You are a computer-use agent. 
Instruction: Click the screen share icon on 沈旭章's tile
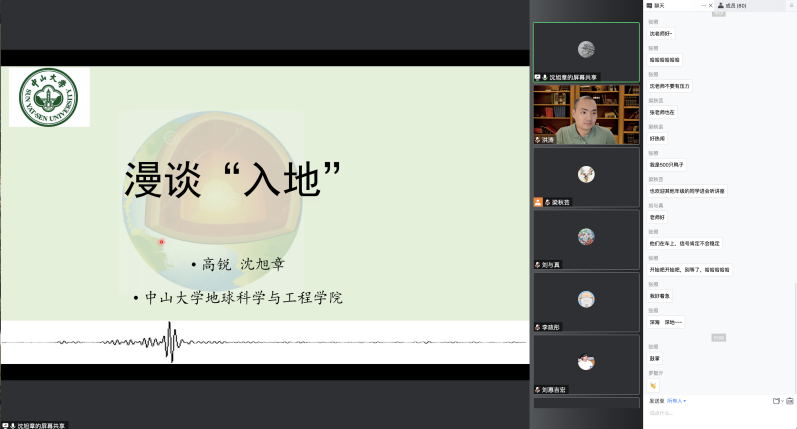pos(537,76)
